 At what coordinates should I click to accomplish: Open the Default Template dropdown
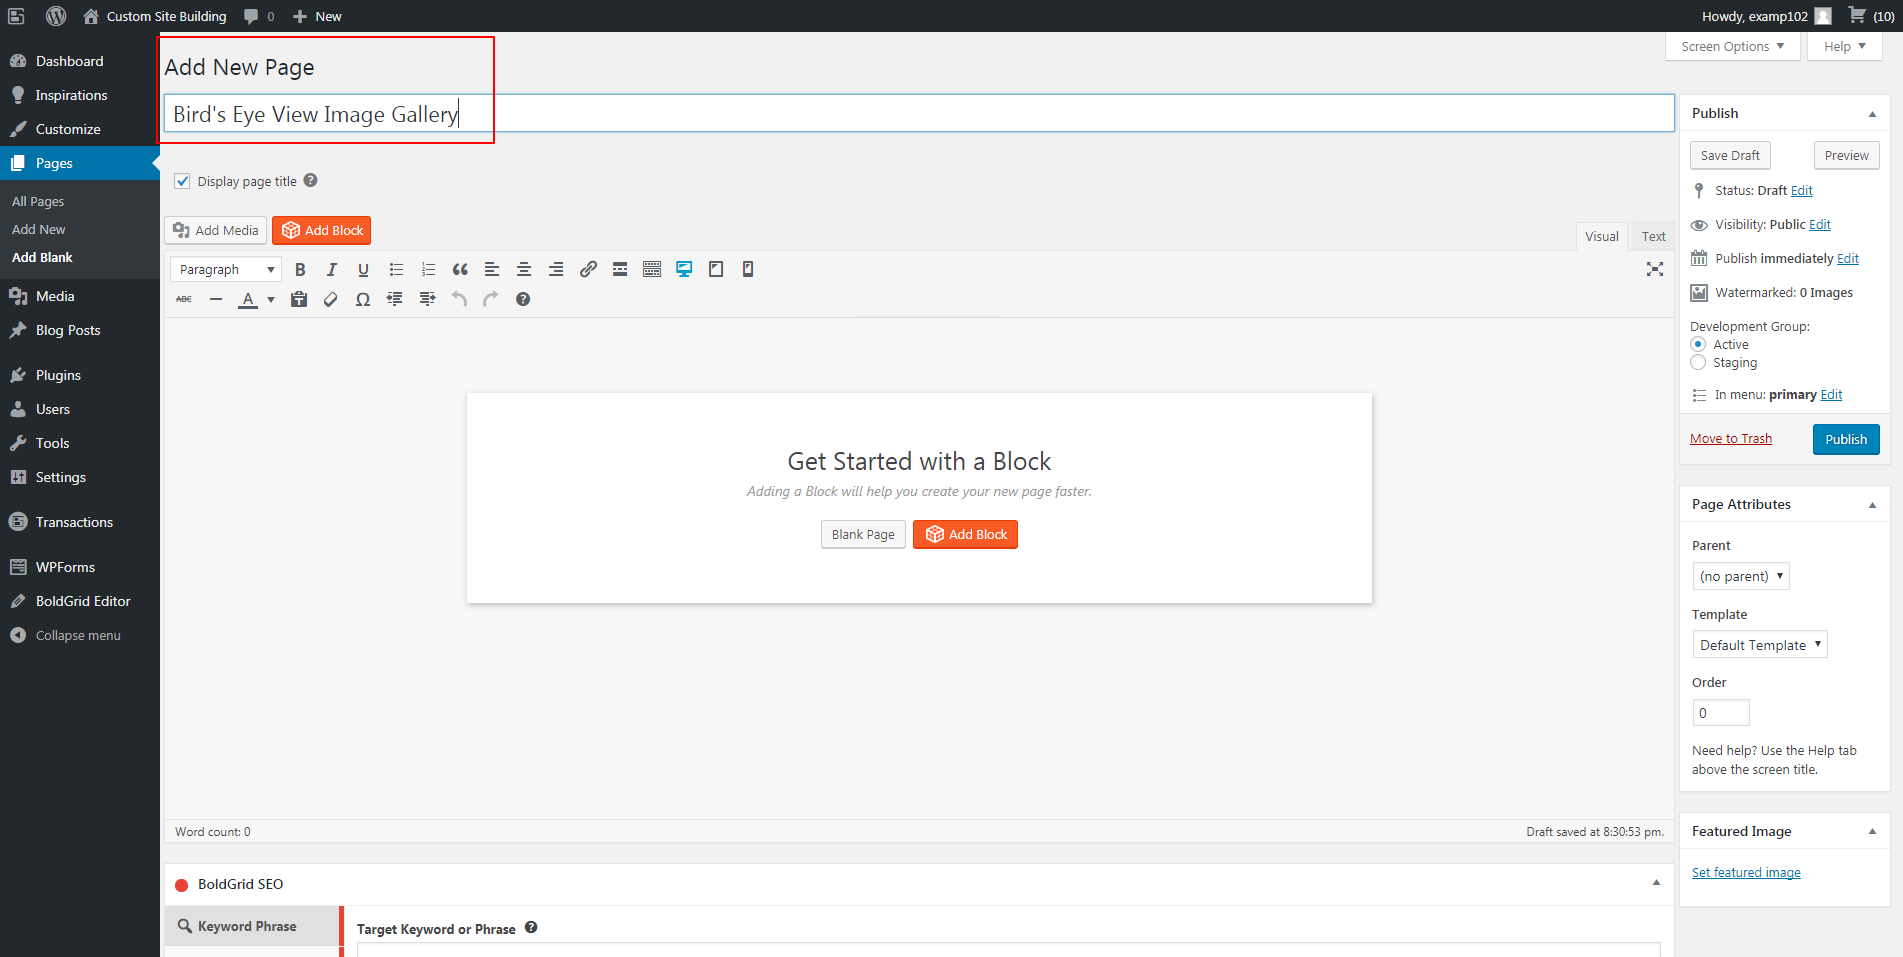pos(1760,645)
